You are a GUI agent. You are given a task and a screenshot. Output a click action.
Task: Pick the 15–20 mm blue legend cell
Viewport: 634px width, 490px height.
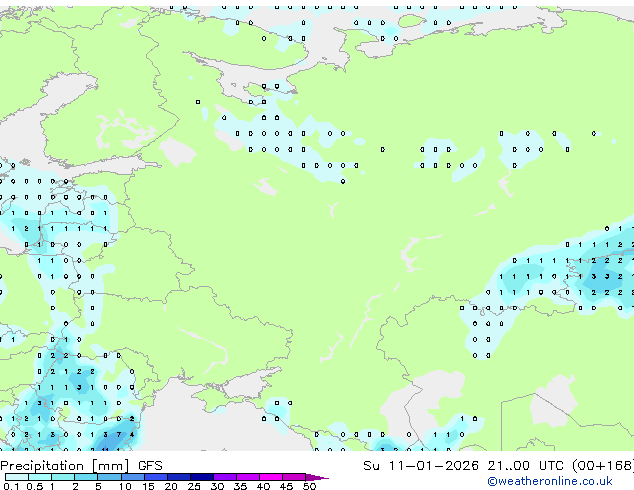click(156, 477)
